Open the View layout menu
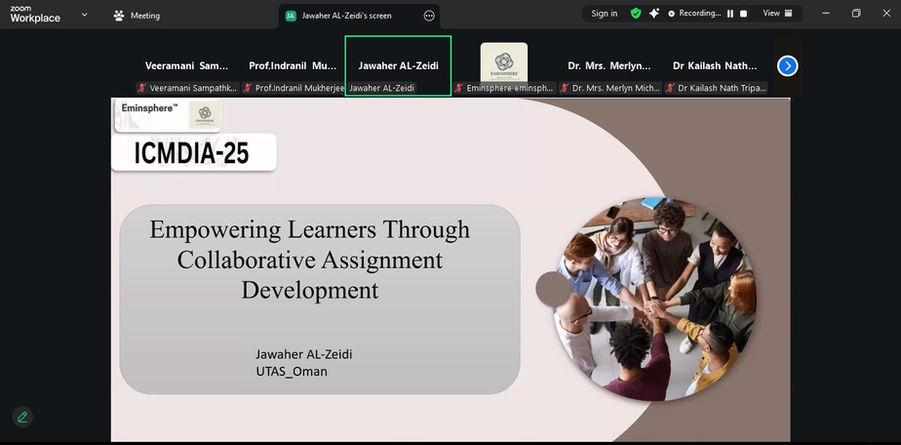This screenshot has width=901, height=445. click(777, 13)
